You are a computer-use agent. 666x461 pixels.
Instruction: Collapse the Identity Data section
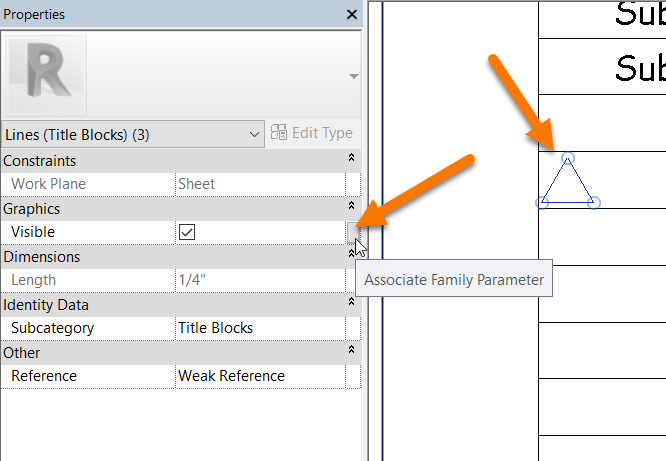pyautogui.click(x=351, y=304)
